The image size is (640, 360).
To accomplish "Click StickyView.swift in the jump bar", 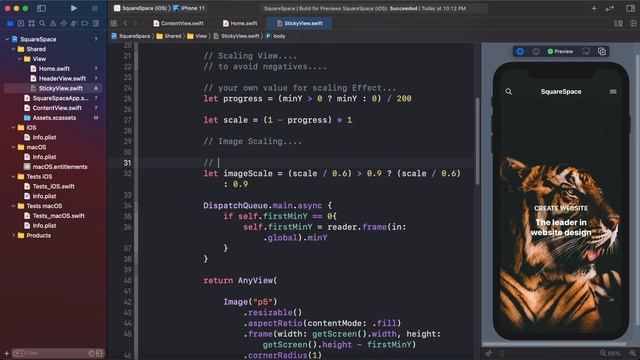I will 236,36.
